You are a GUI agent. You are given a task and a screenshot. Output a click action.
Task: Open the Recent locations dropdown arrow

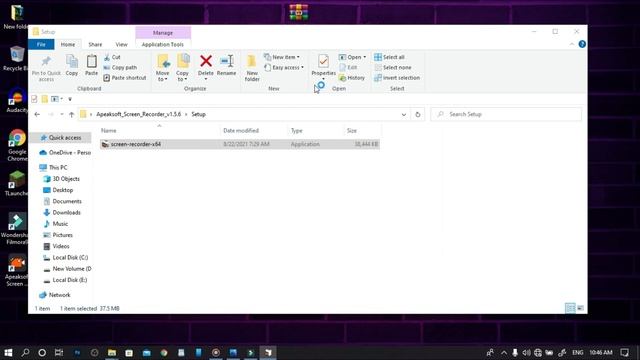click(x=62, y=114)
